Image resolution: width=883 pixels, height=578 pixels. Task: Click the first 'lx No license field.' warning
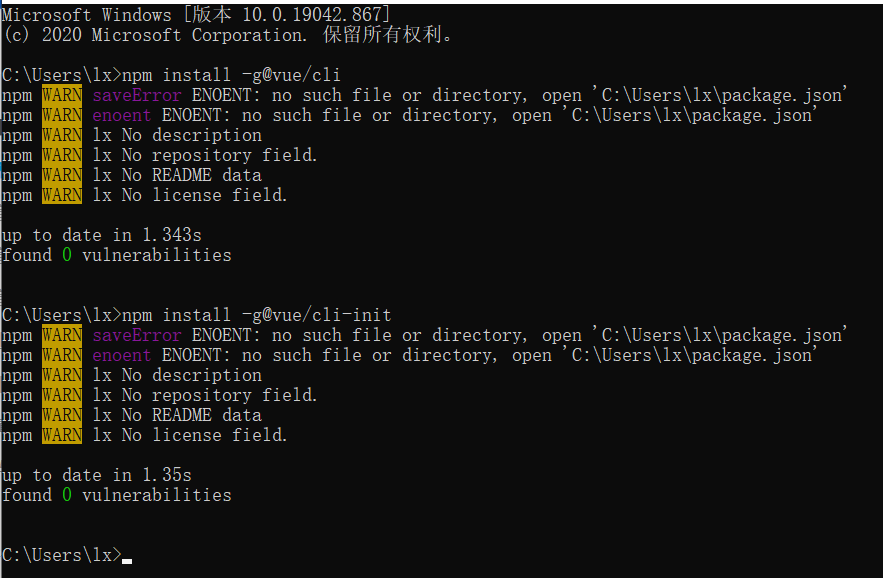(190, 195)
